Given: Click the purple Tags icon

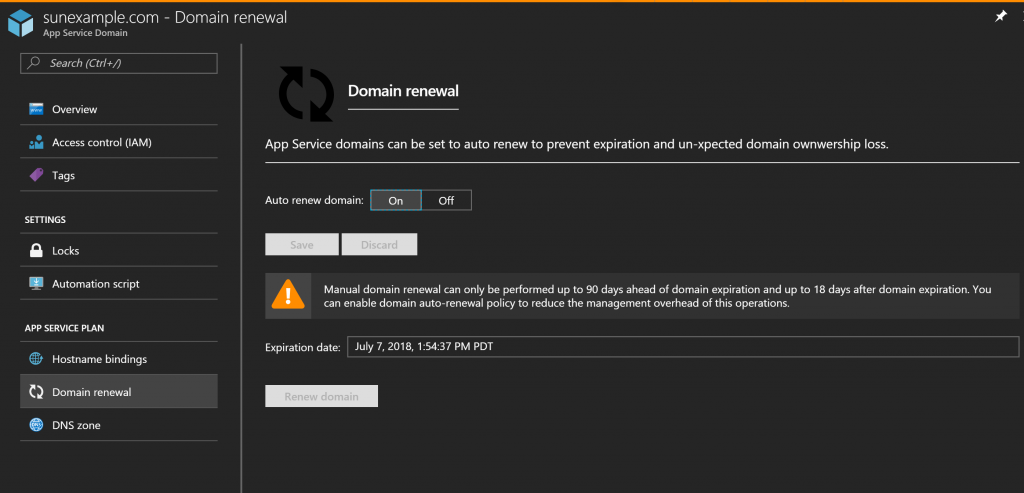Looking at the screenshot, I should coord(36,175).
